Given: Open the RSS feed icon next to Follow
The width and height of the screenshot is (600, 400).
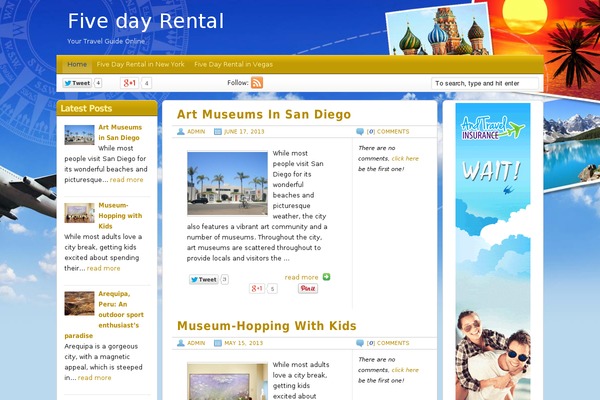Looking at the screenshot, I should pyautogui.click(x=257, y=83).
